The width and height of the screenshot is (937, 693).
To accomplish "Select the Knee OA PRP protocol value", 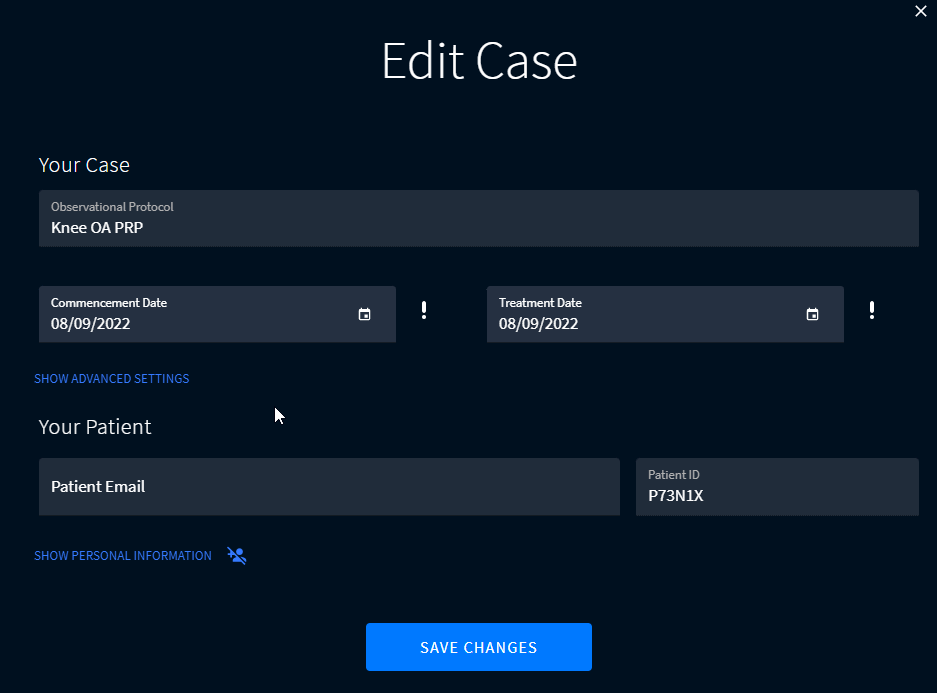I will point(97,227).
